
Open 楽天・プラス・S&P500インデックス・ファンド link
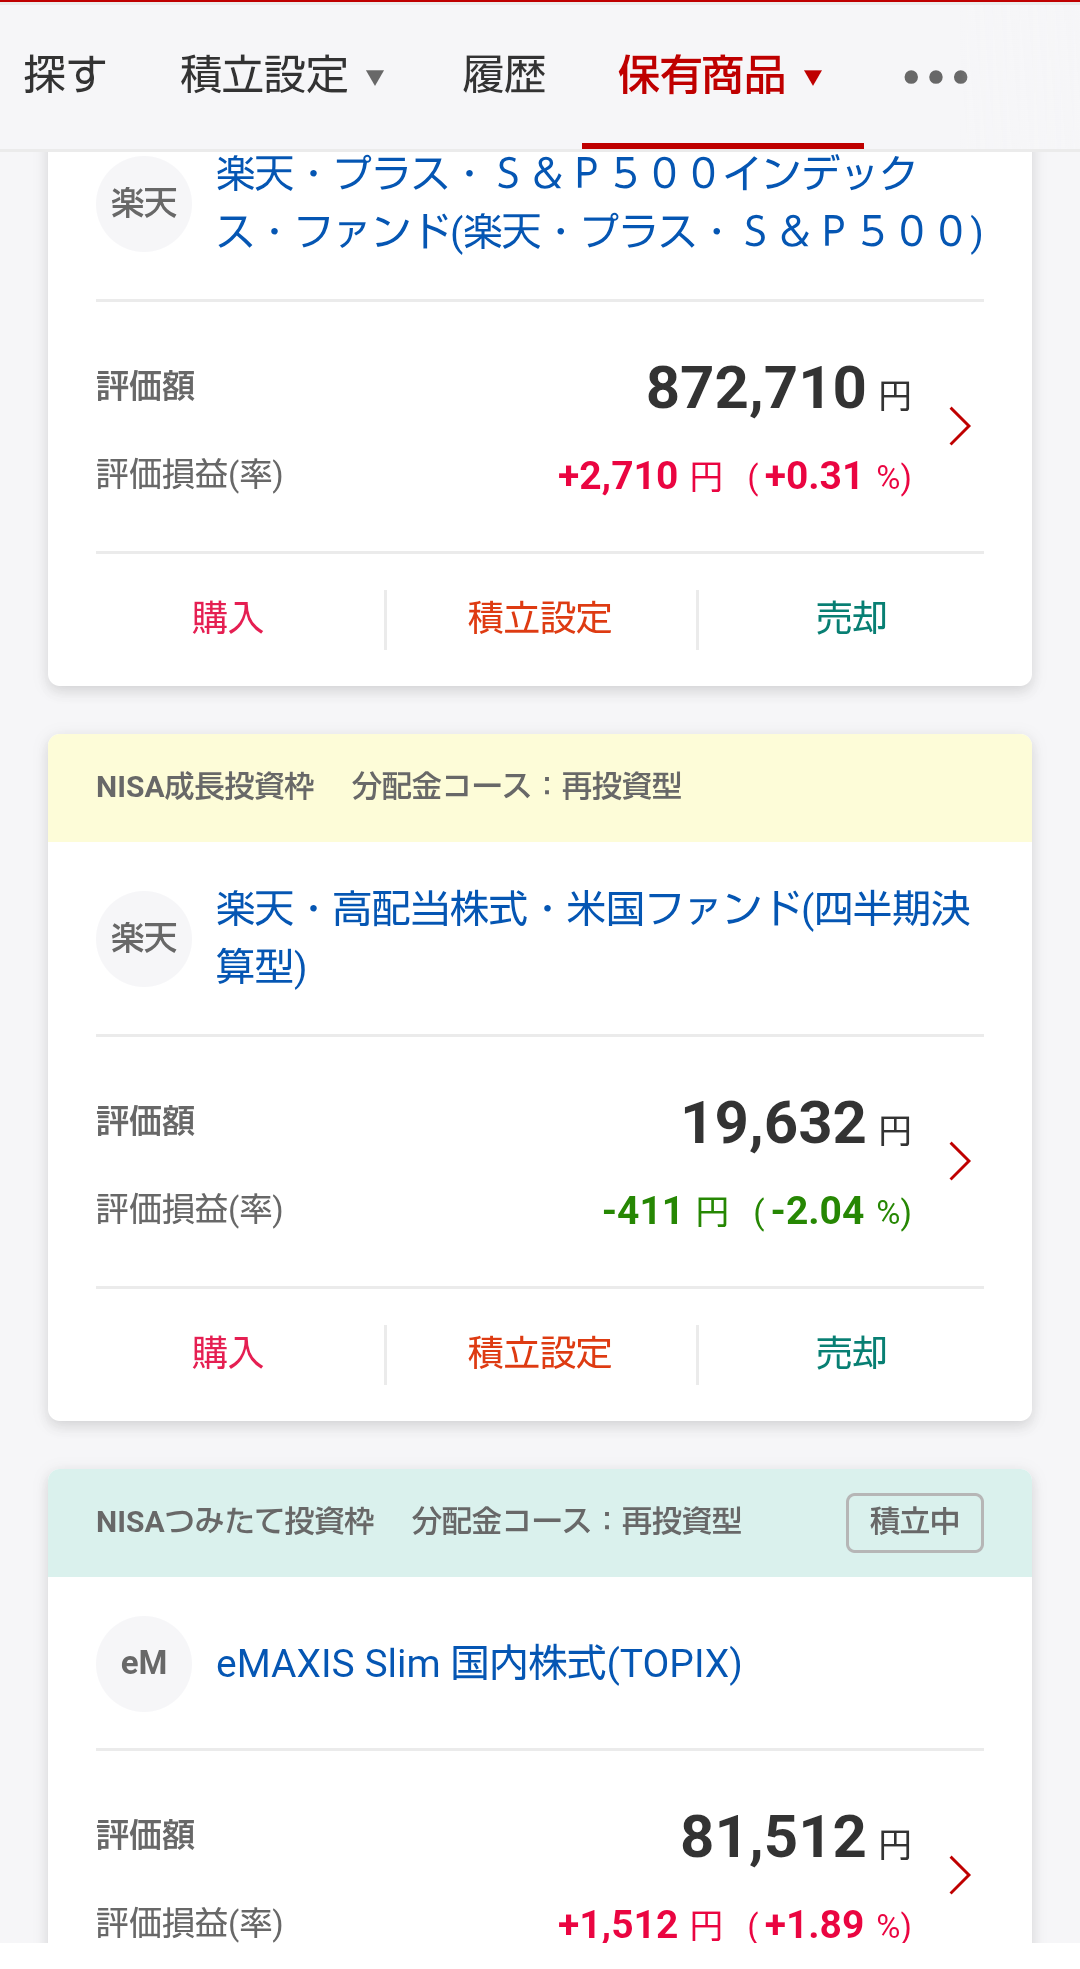coord(598,203)
